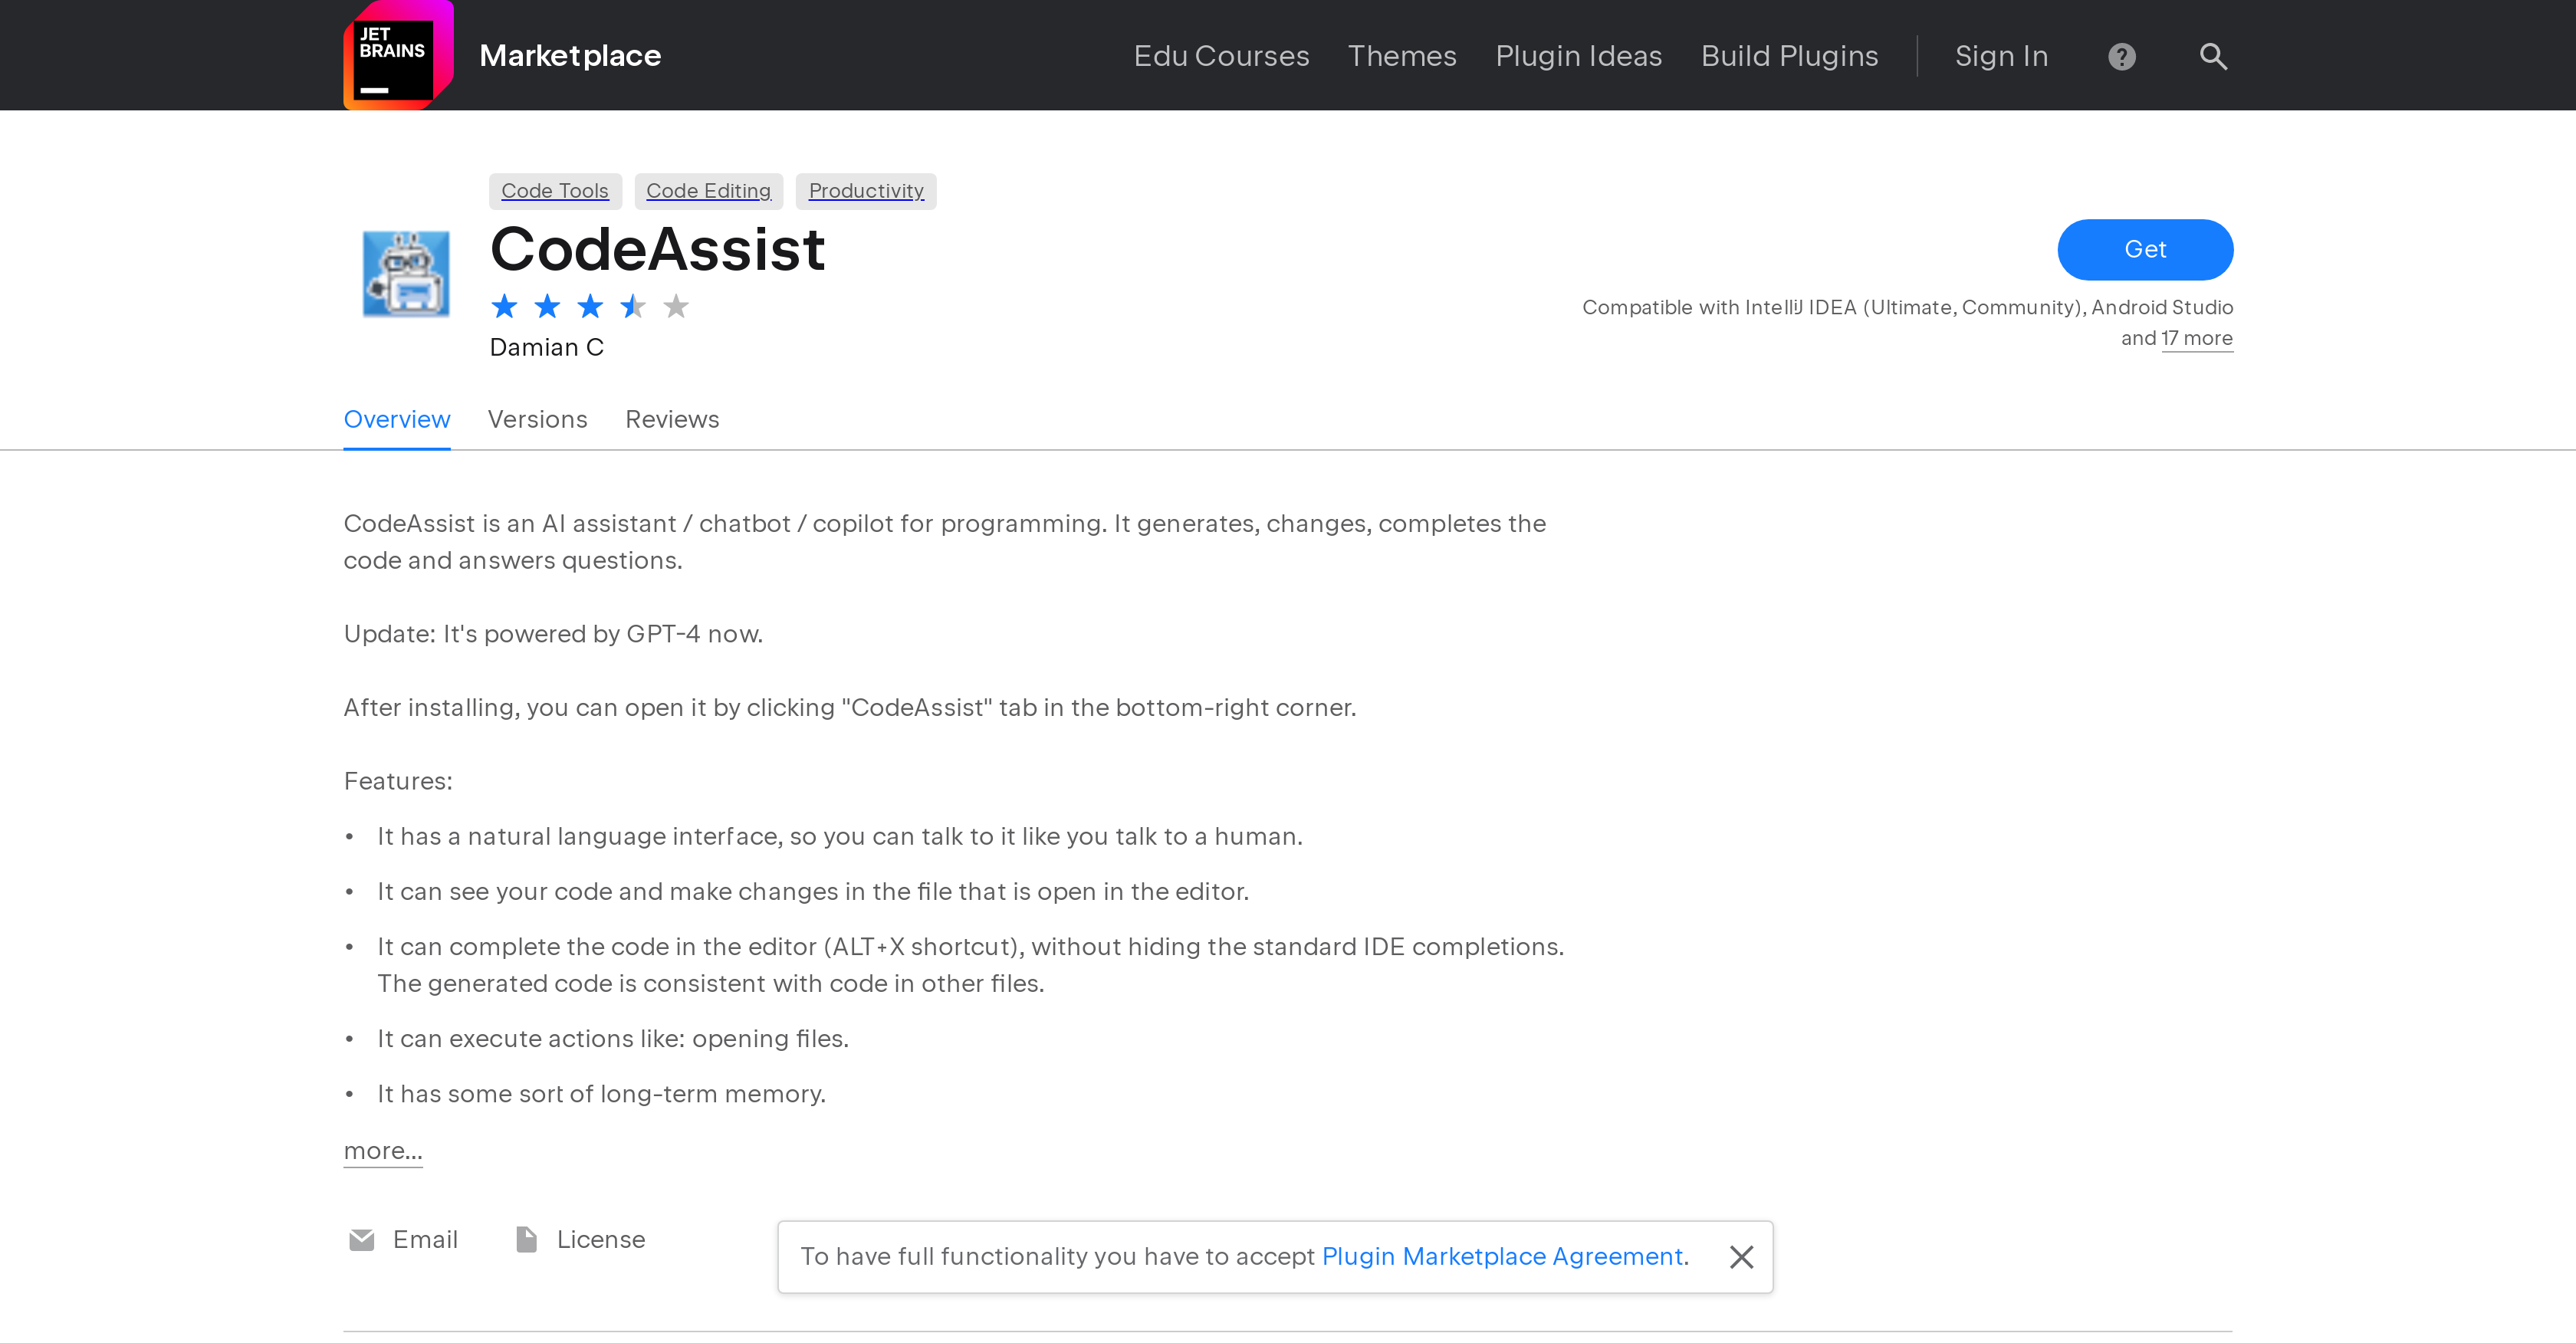Switch to the Versions tab

(x=537, y=418)
